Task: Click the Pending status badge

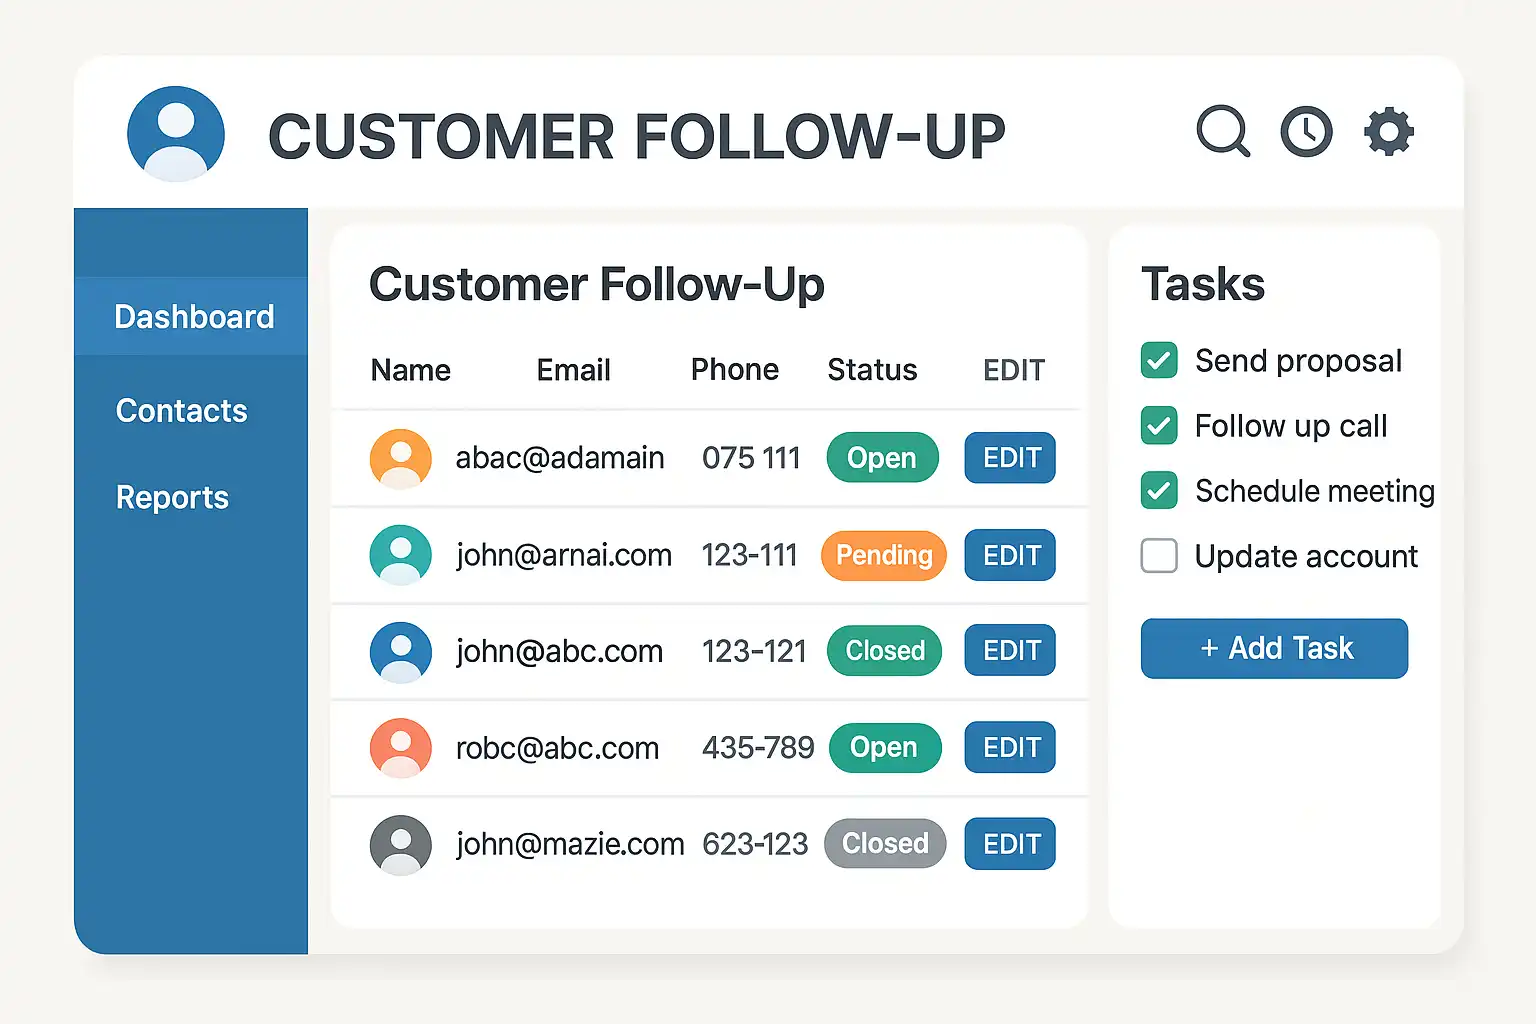Action: click(x=883, y=555)
